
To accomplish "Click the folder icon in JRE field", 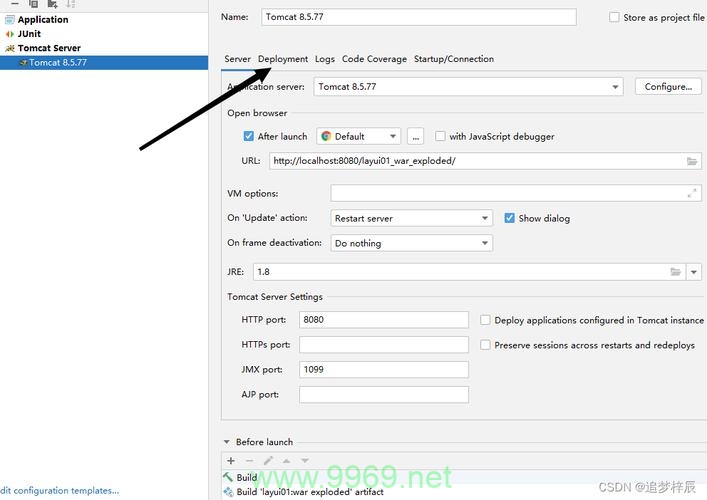I will point(675,272).
